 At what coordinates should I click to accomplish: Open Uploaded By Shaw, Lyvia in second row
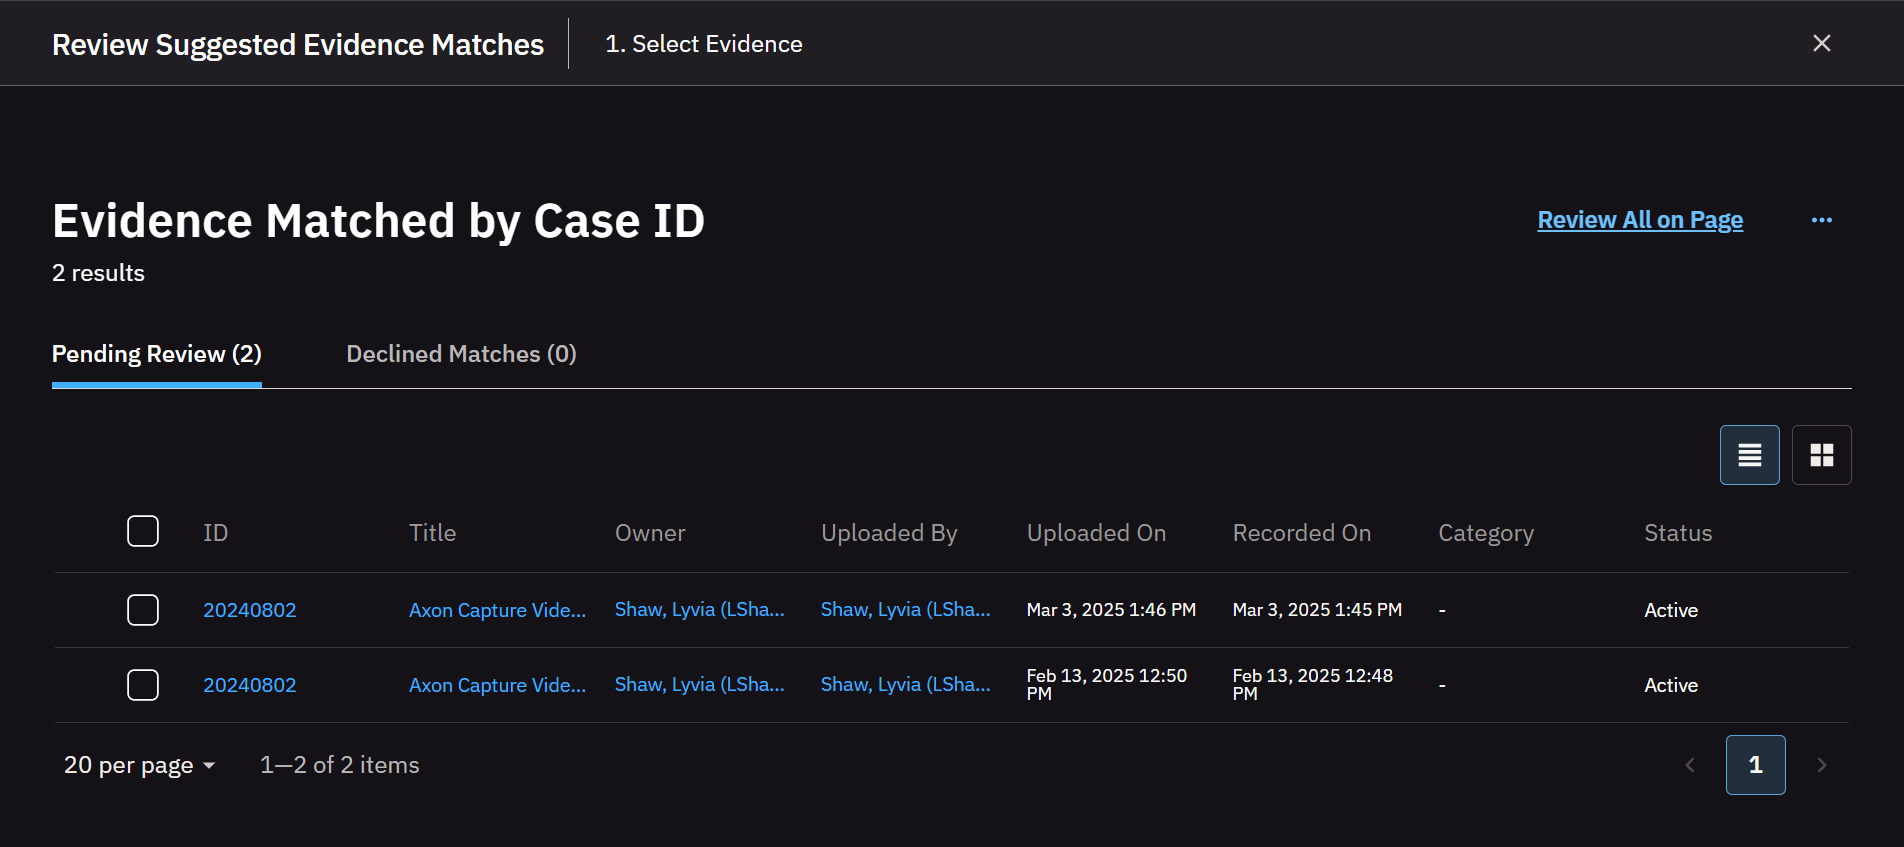tap(905, 685)
